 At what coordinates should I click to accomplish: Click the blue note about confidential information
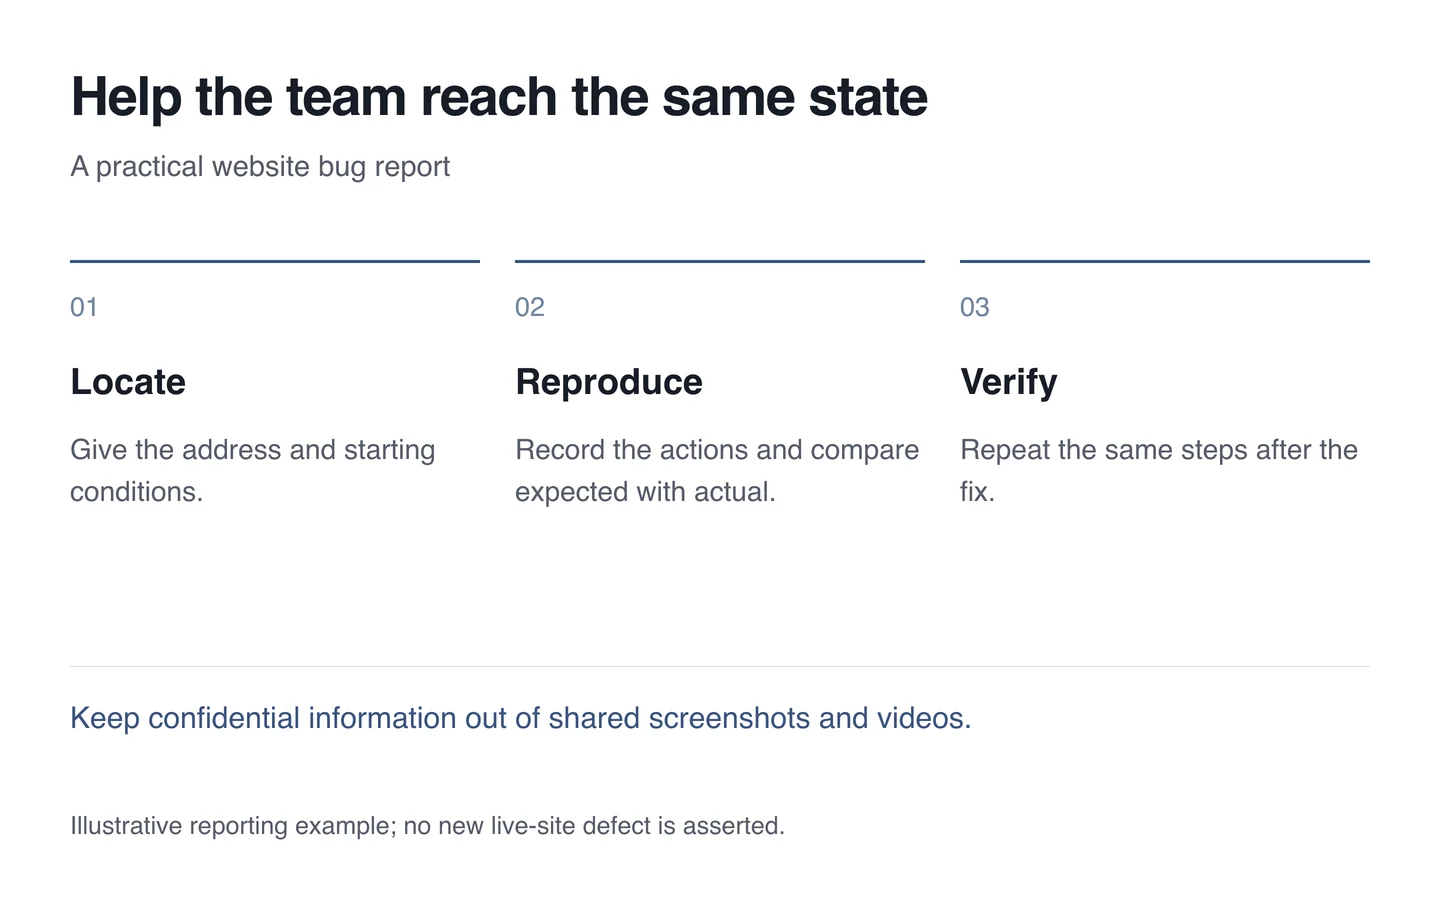click(521, 718)
